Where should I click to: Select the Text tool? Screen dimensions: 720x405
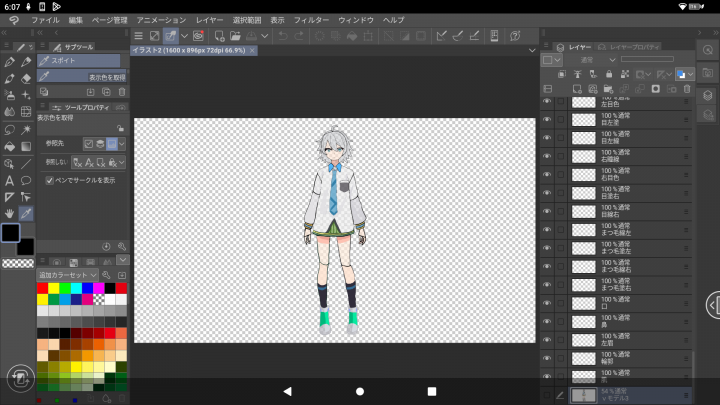point(9,180)
